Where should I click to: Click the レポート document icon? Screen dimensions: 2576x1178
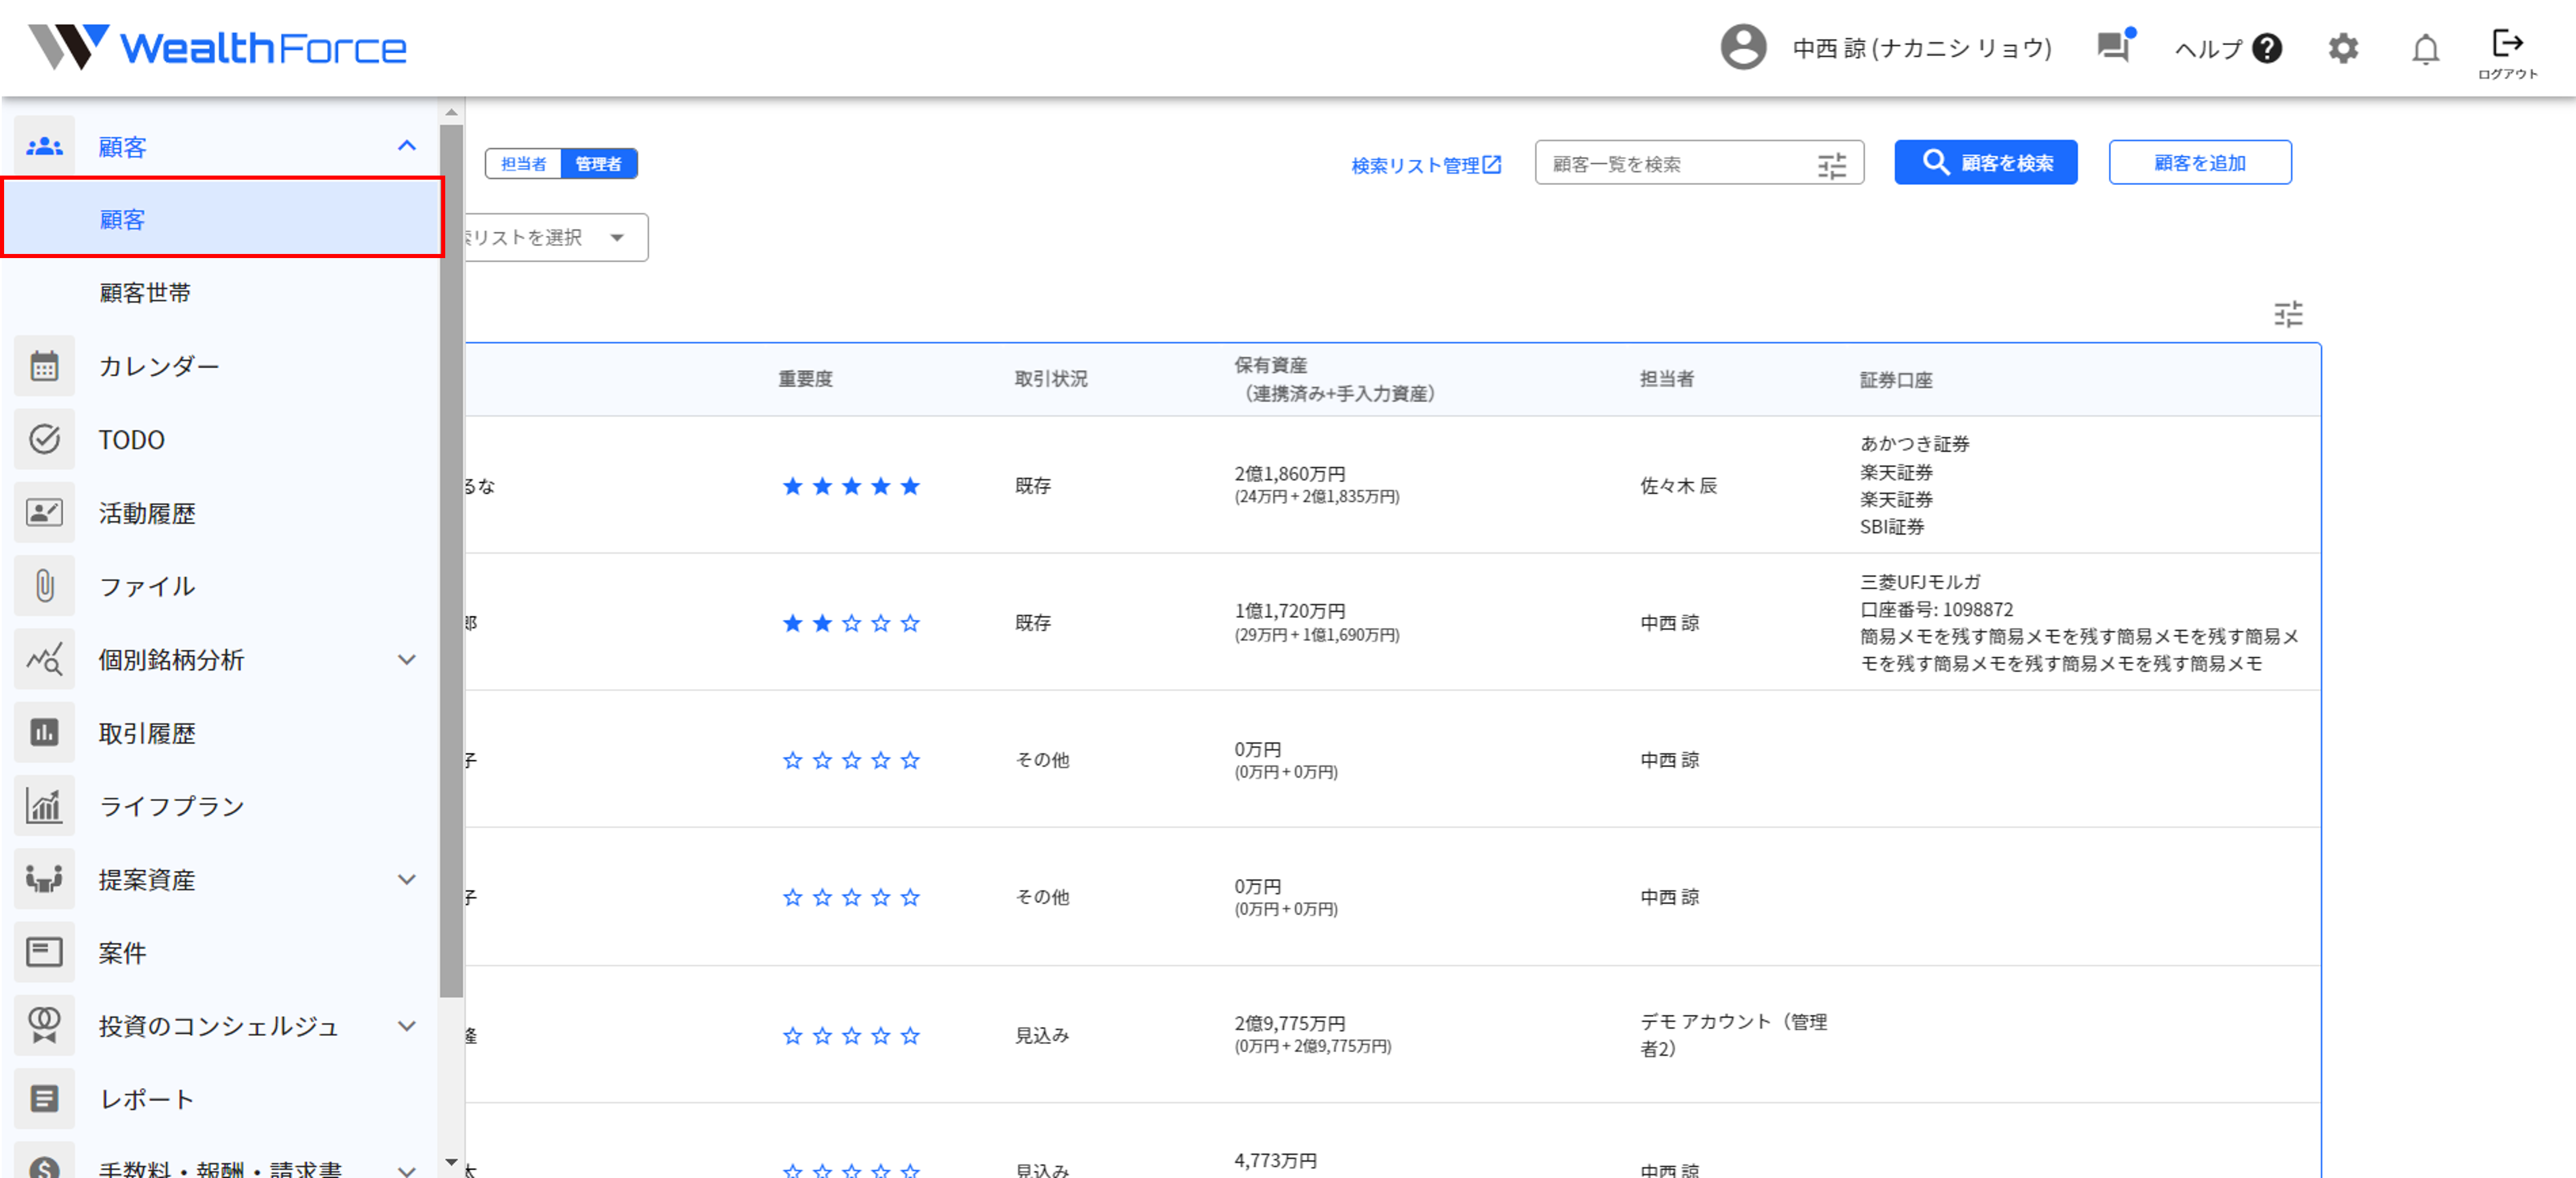44,1099
